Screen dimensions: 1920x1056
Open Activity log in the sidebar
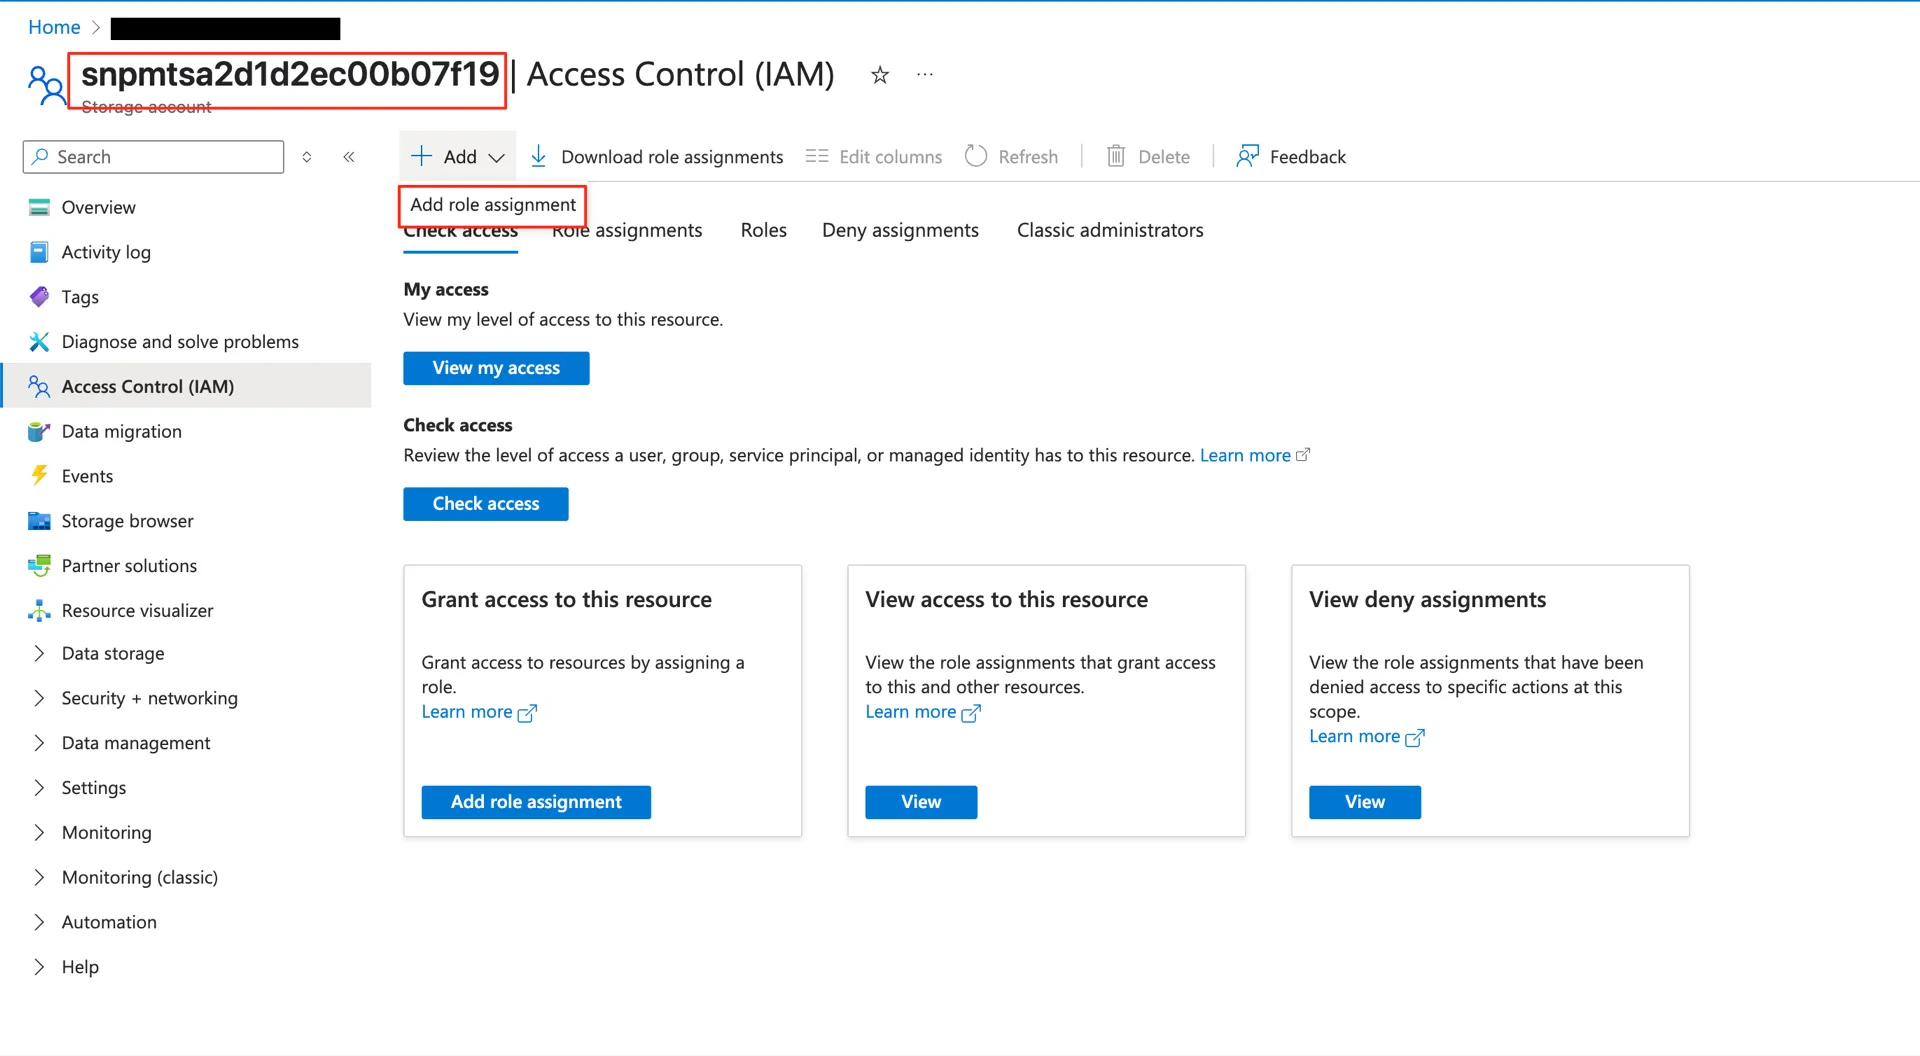pyautogui.click(x=106, y=252)
